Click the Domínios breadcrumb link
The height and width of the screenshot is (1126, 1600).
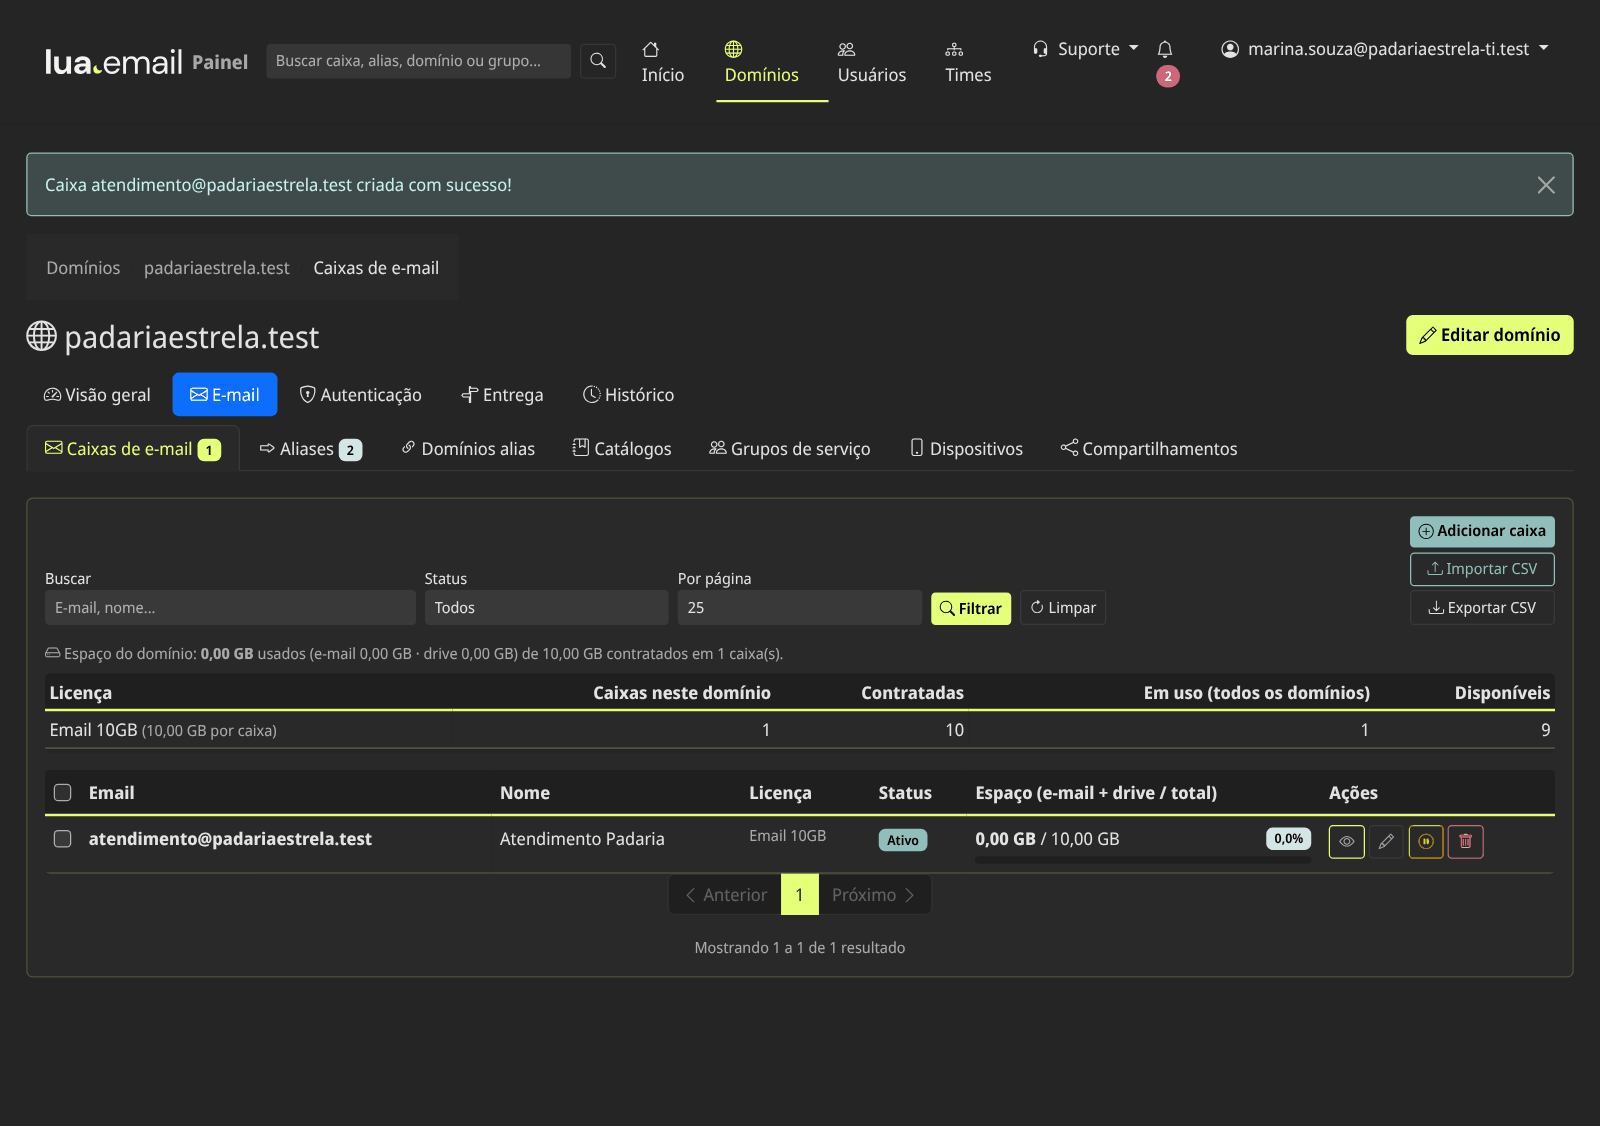pos(83,268)
